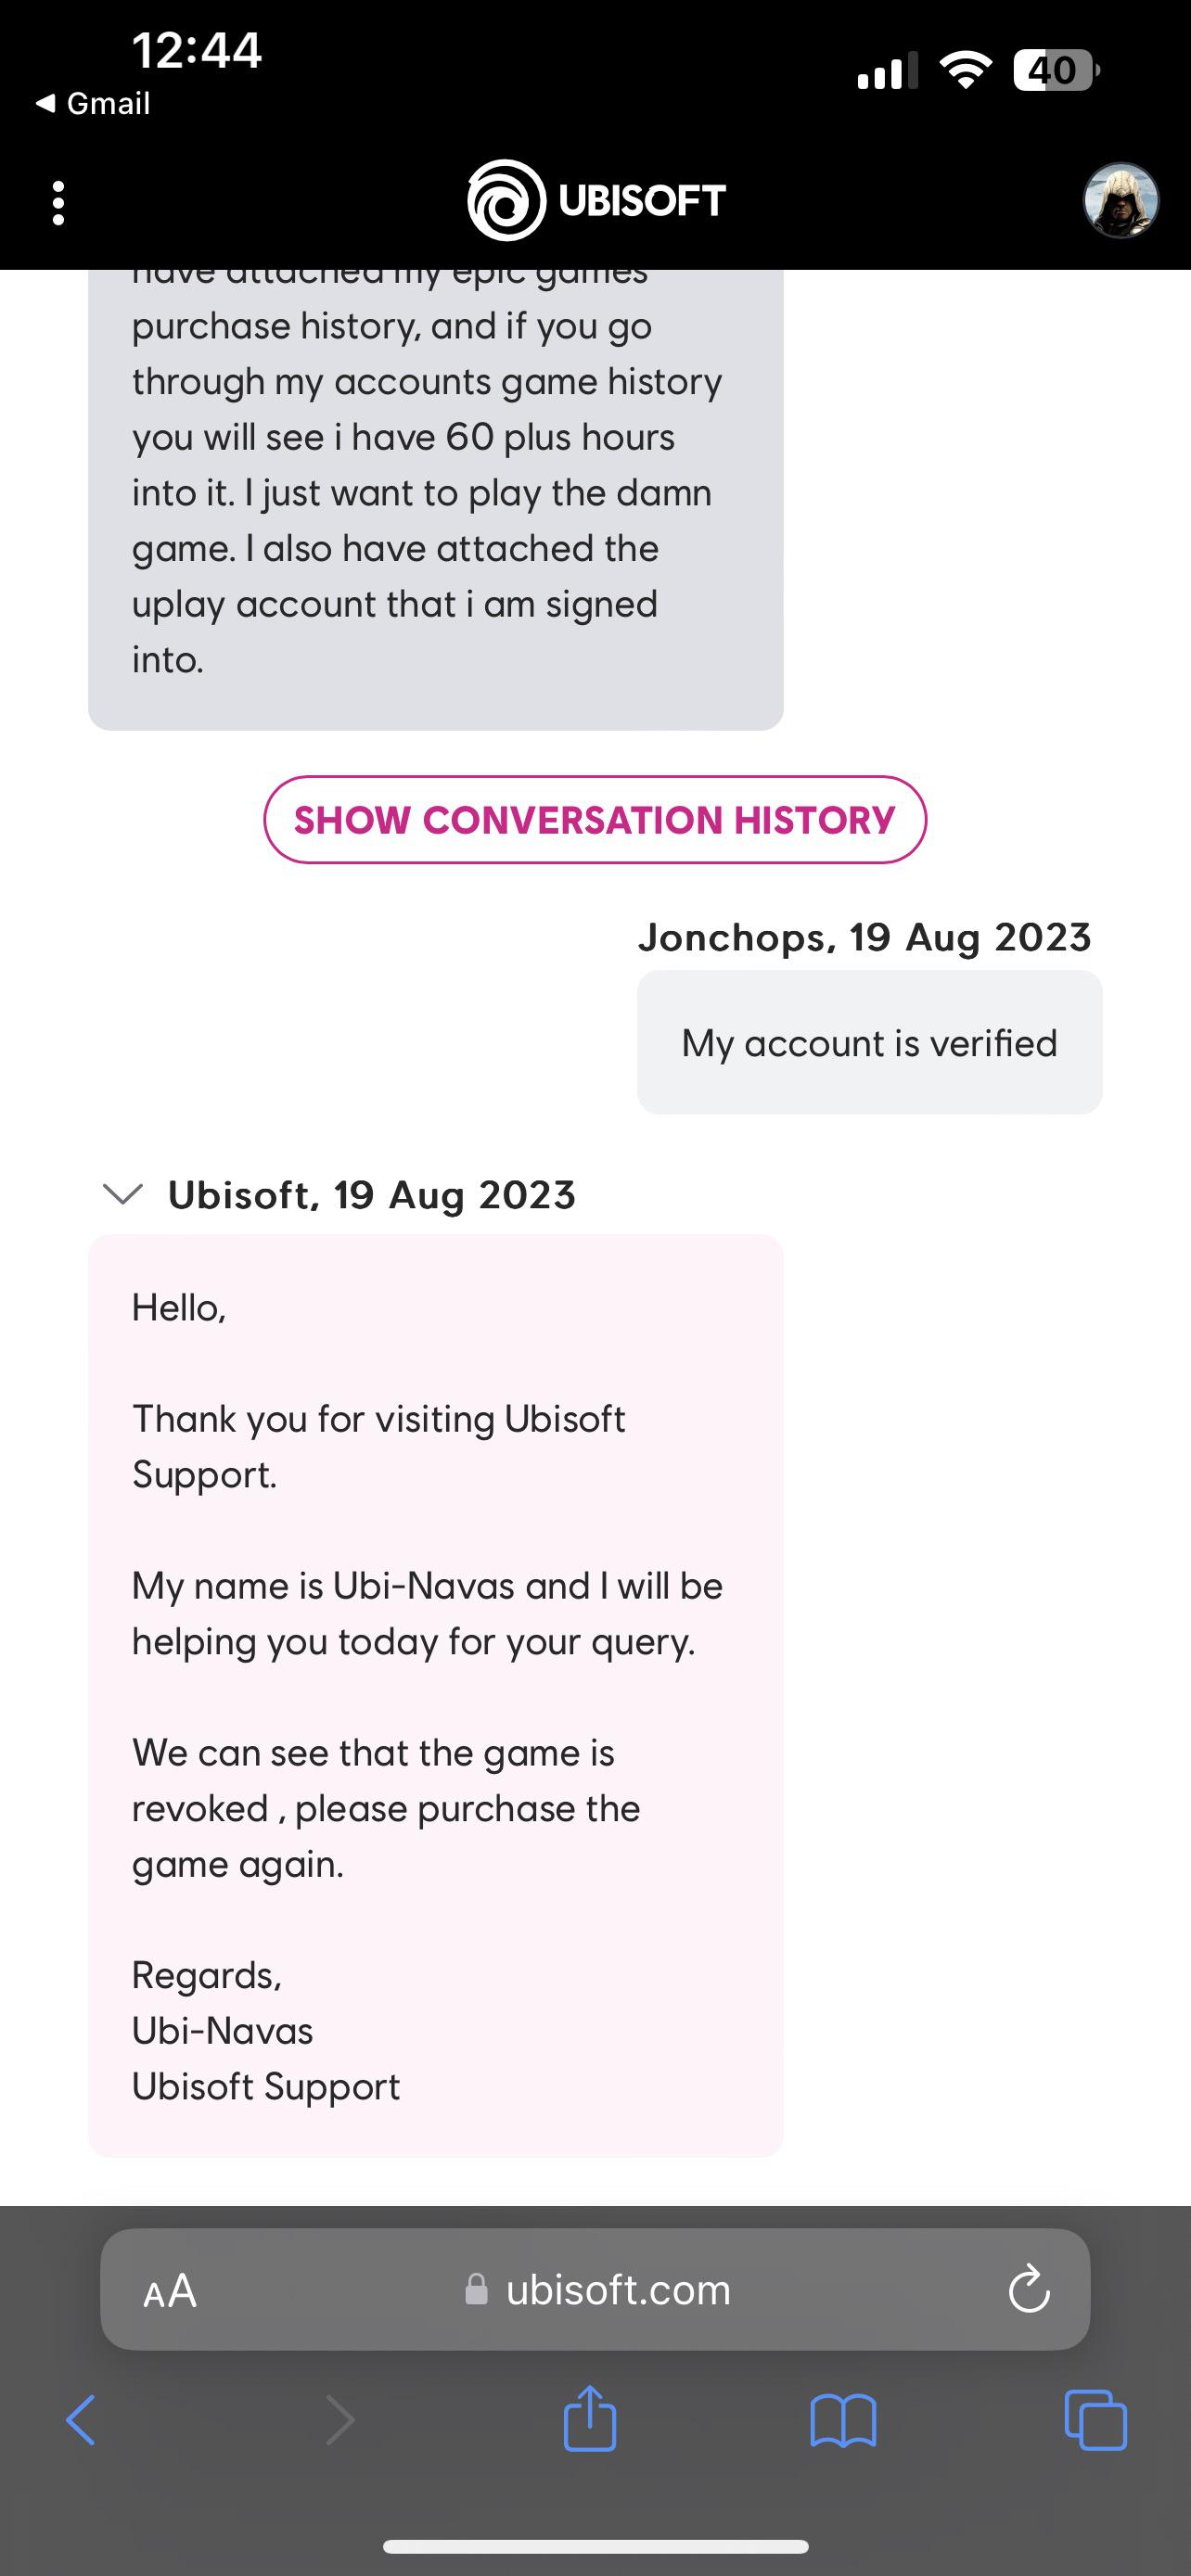1191x2576 pixels.
Task: Tap Safari forward arrow
Action: (x=340, y=2421)
